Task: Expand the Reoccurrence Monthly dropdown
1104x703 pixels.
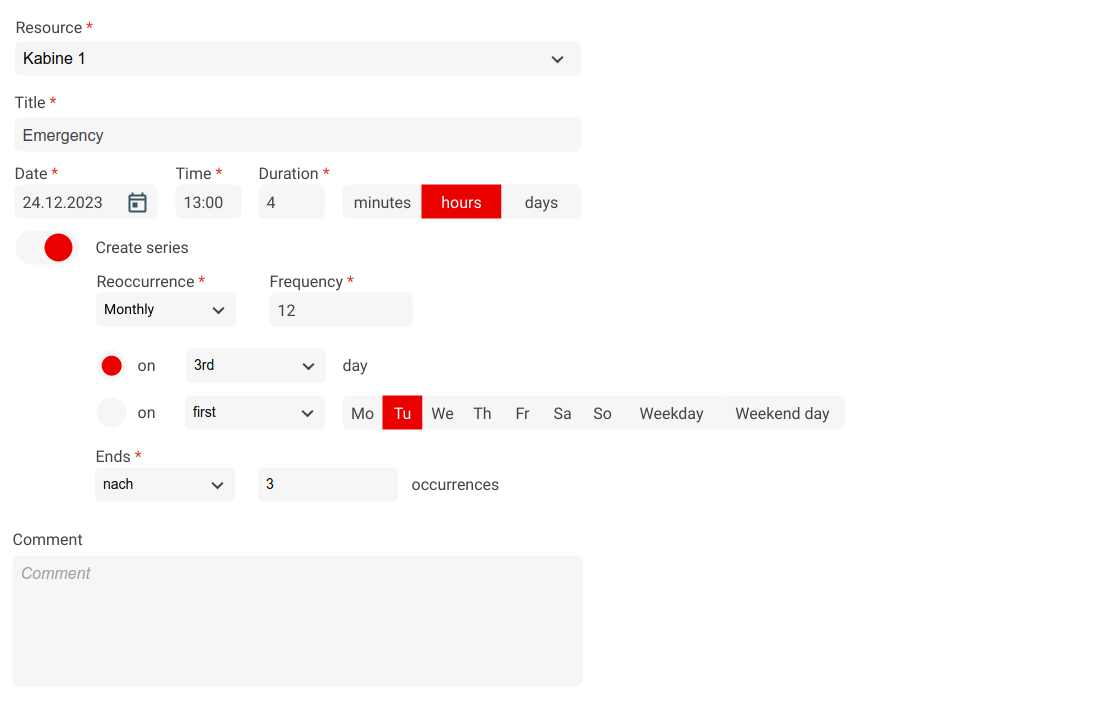Action: 165,310
